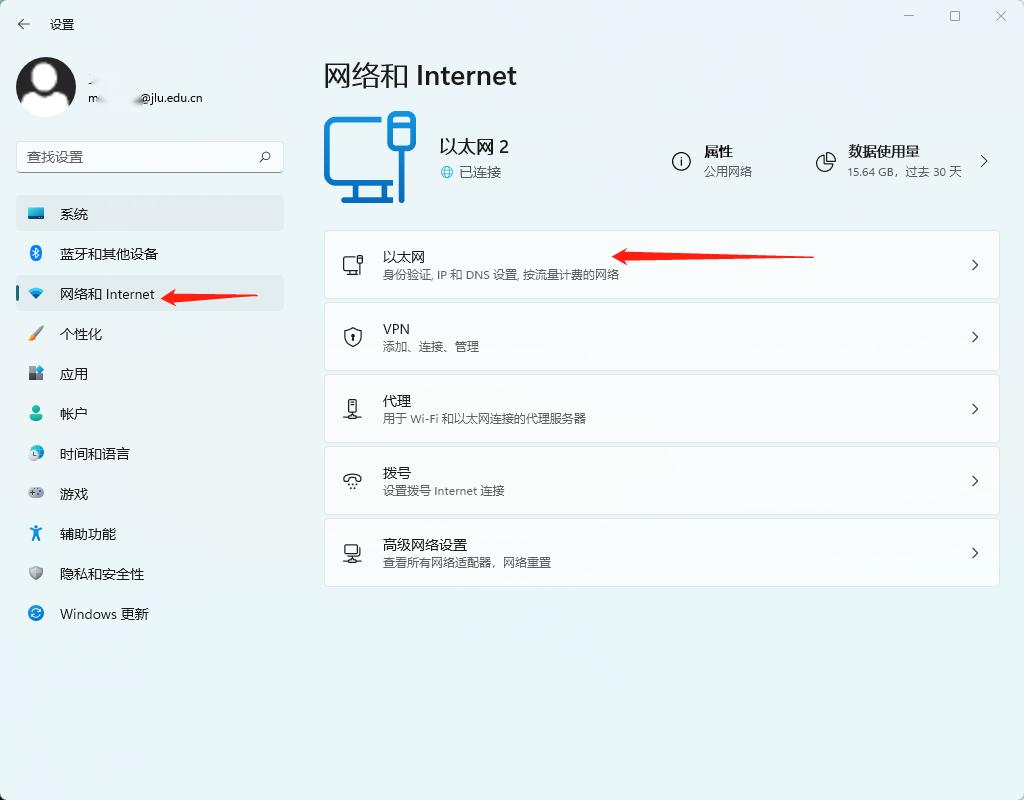Click the Accessibility figure icon in sidebar
The width and height of the screenshot is (1024, 800).
[36, 534]
